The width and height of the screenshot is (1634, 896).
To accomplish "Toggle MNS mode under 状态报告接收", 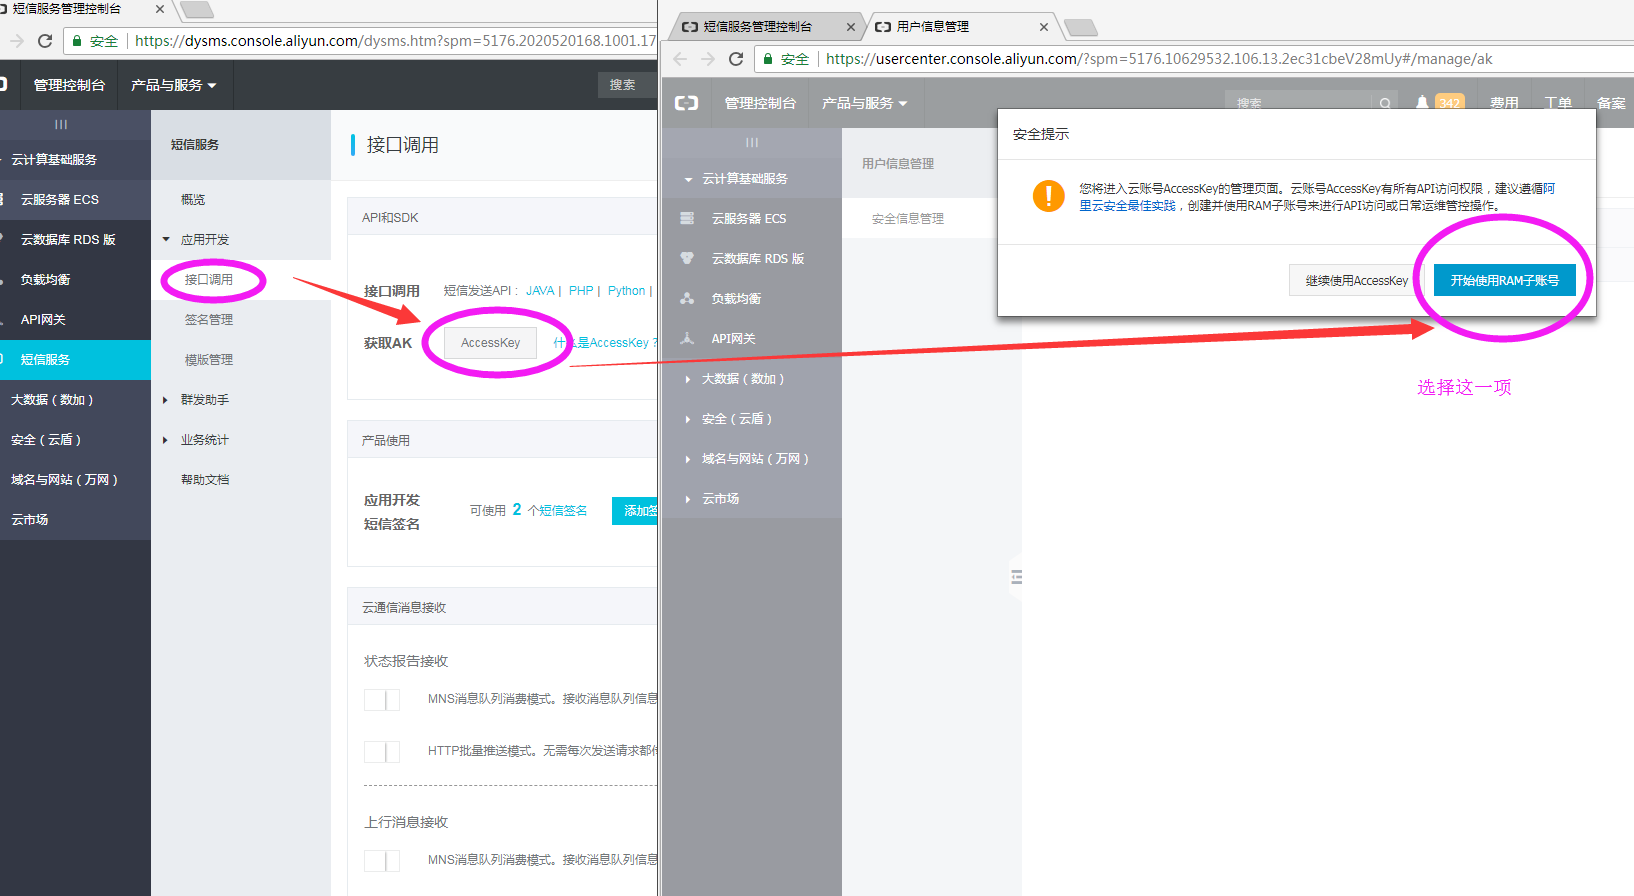I will (x=382, y=699).
